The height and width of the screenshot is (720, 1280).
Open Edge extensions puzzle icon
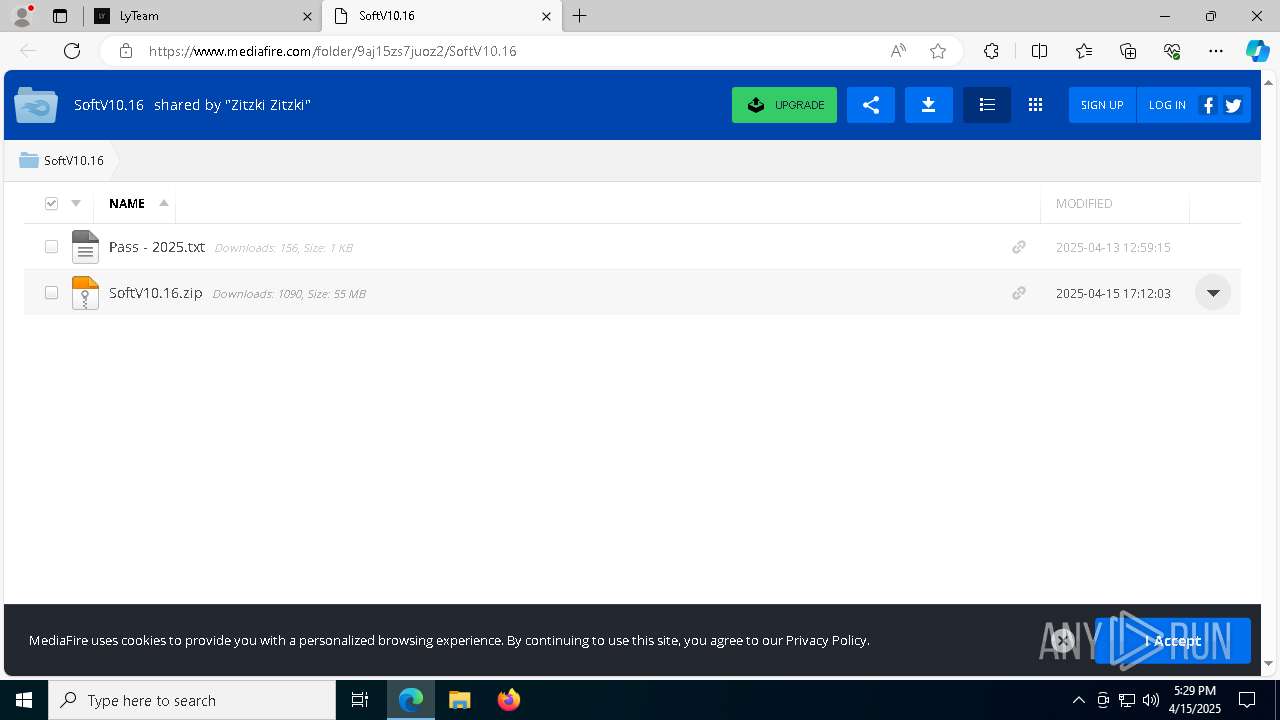point(991,51)
